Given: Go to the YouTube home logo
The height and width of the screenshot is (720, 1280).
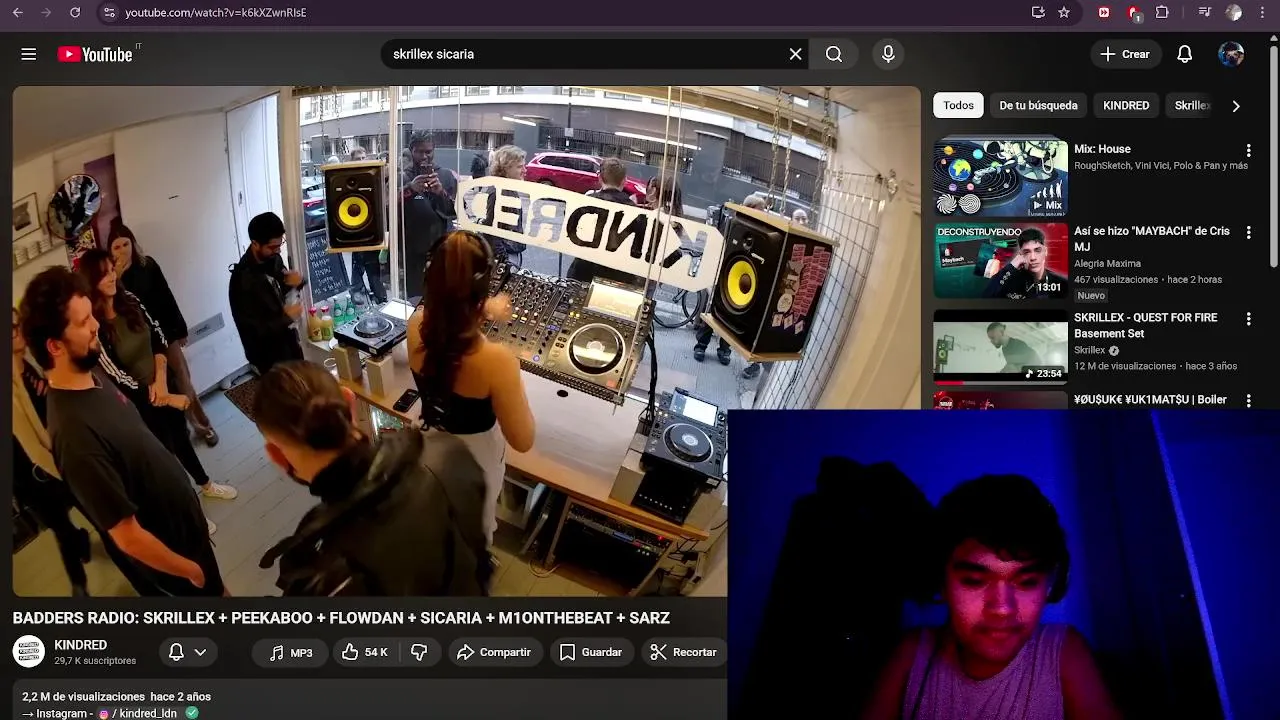Looking at the screenshot, I should [x=95, y=54].
